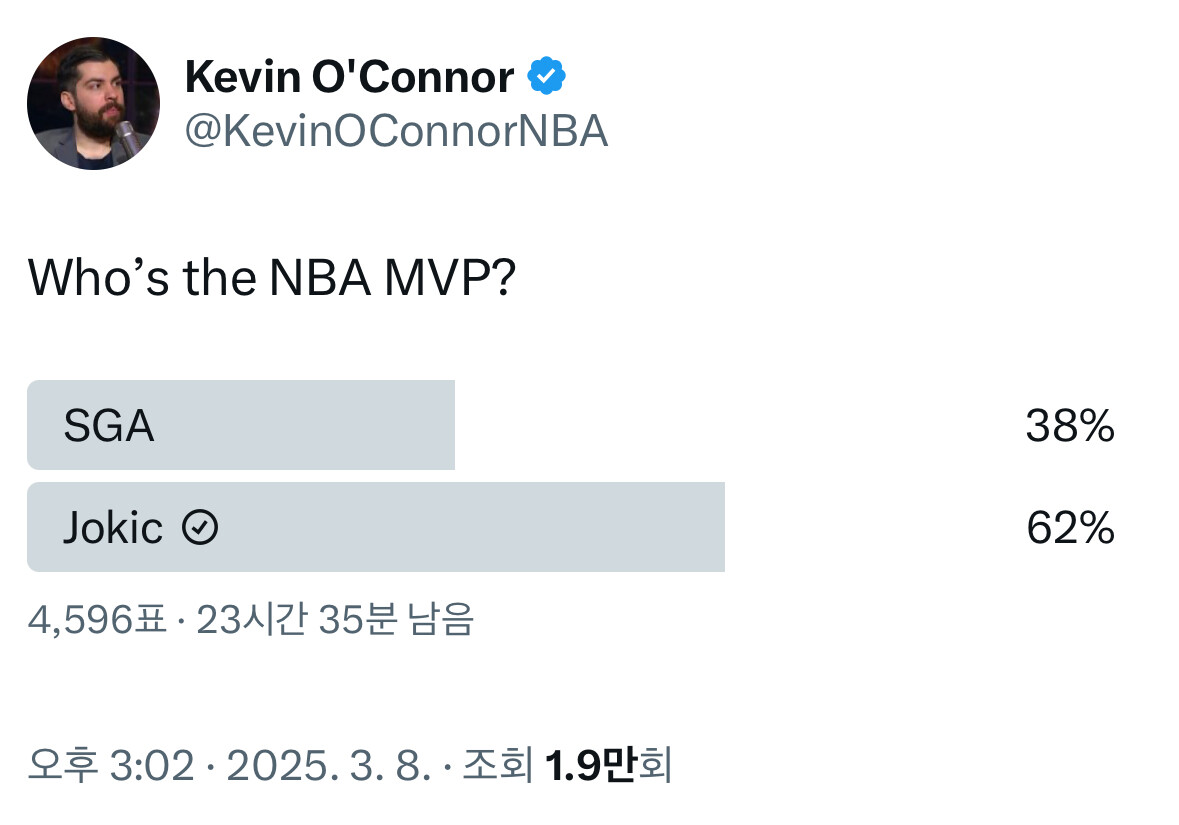
Task: Click the 23시간 35분 남음 remaining time
Action: coord(334,621)
